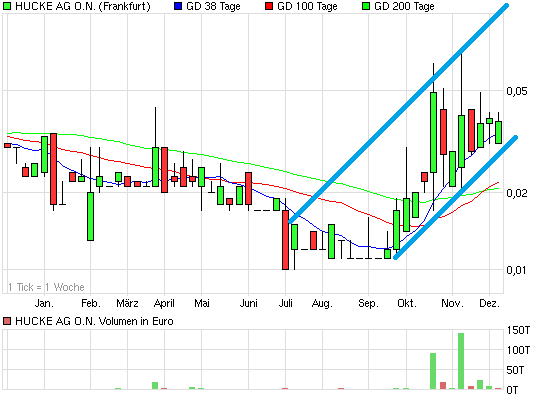The height and width of the screenshot is (398, 545).
Task: Click the 'Juli' month label
Action: pyautogui.click(x=285, y=303)
